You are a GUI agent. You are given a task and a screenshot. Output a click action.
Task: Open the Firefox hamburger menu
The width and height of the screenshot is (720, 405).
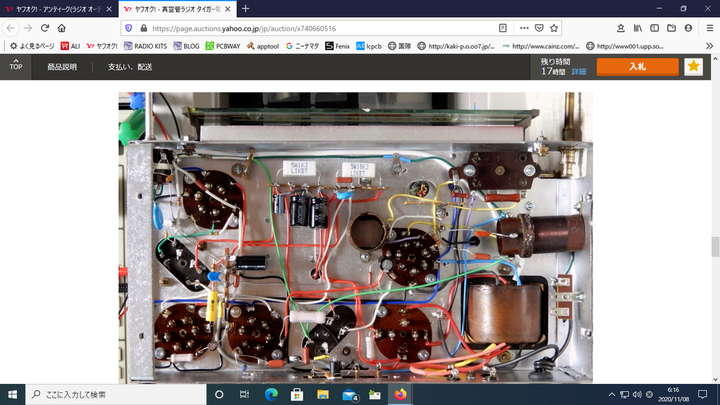[x=708, y=28]
